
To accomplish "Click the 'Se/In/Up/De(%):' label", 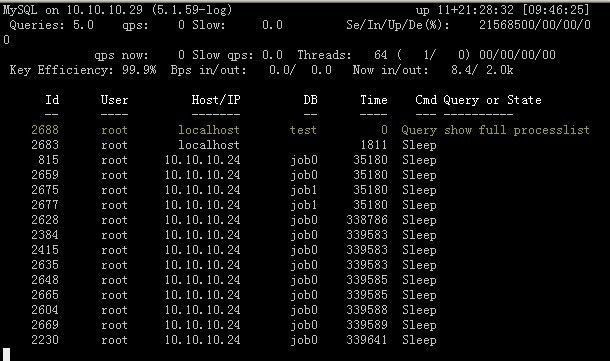I will [x=398, y=25].
